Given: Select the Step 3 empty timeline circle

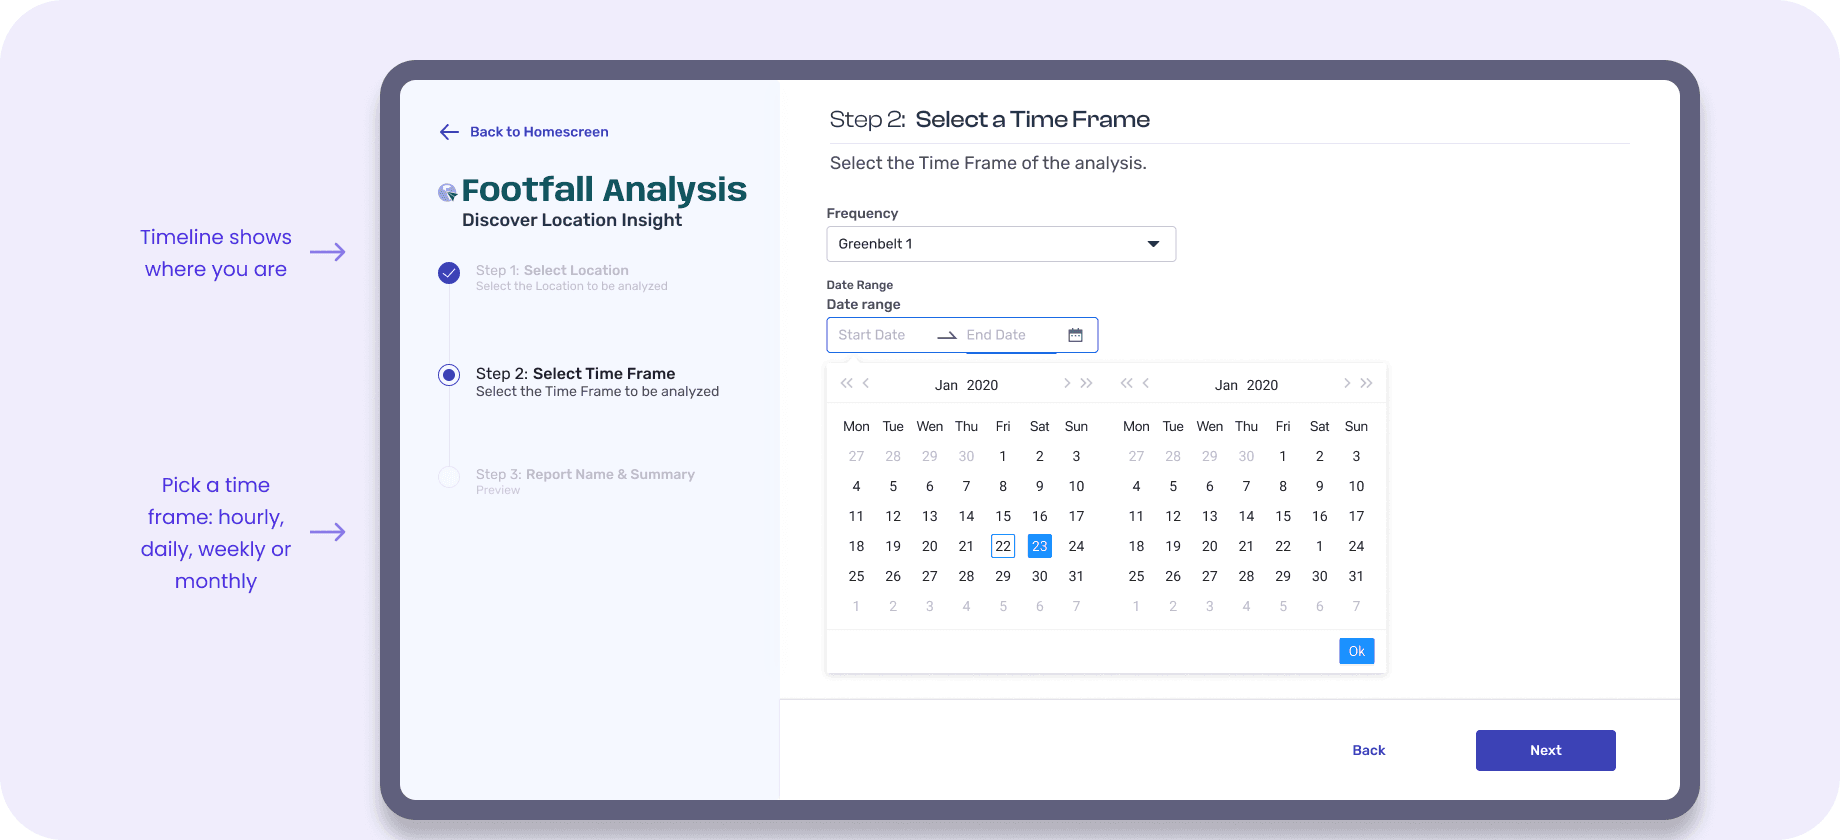Looking at the screenshot, I should [x=449, y=477].
